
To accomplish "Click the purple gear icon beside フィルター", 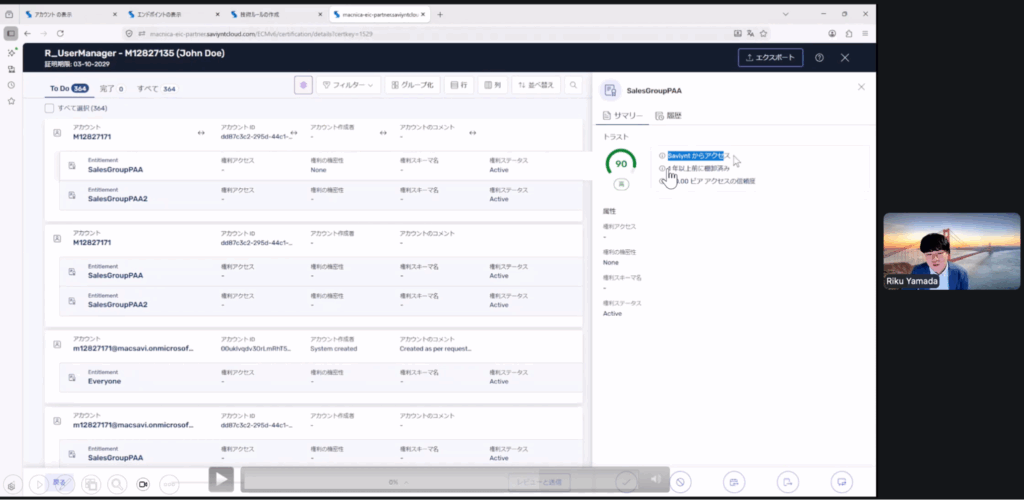I will click(x=303, y=85).
